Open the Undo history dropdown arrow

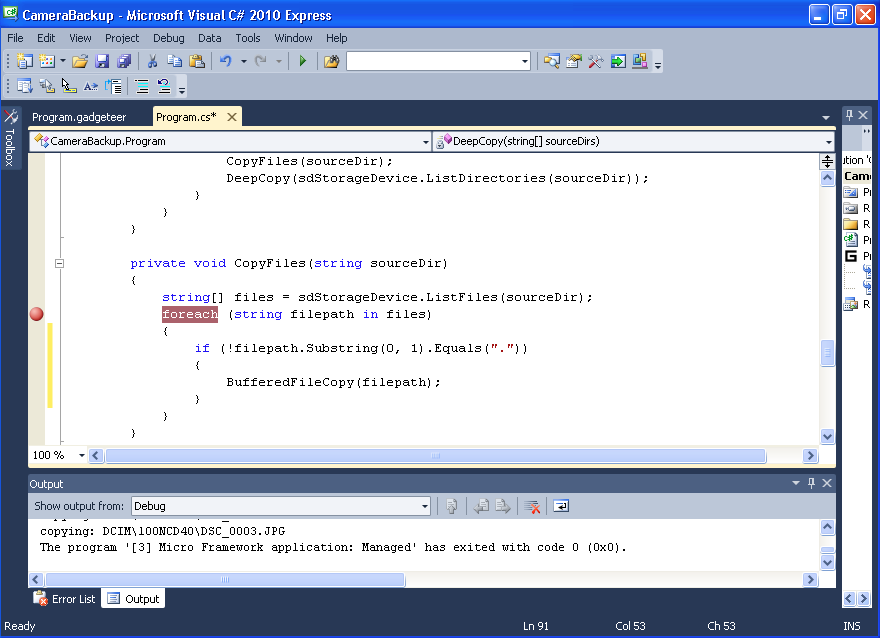click(244, 61)
